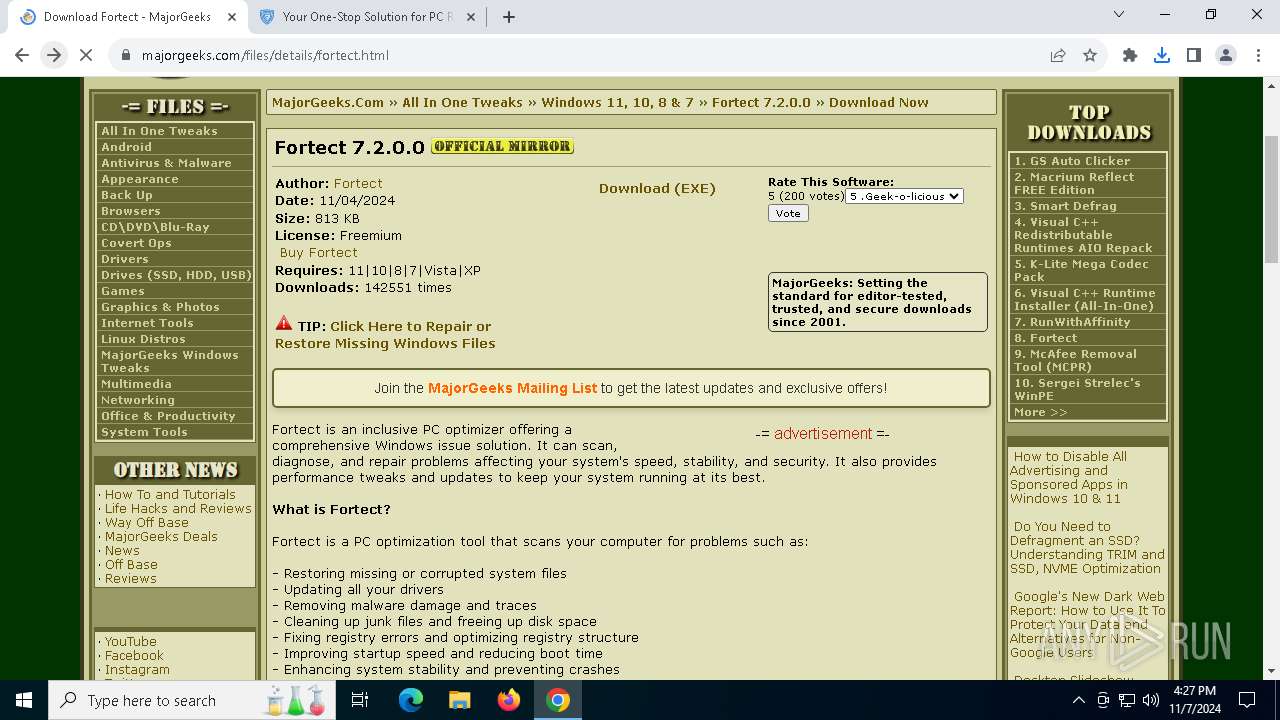
Task: Open the Chrome profile avatar
Action: pyautogui.click(x=1226, y=55)
